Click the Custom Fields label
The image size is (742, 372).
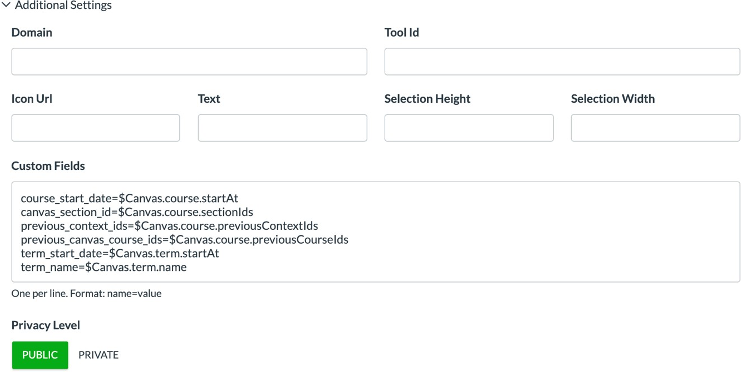(x=48, y=166)
